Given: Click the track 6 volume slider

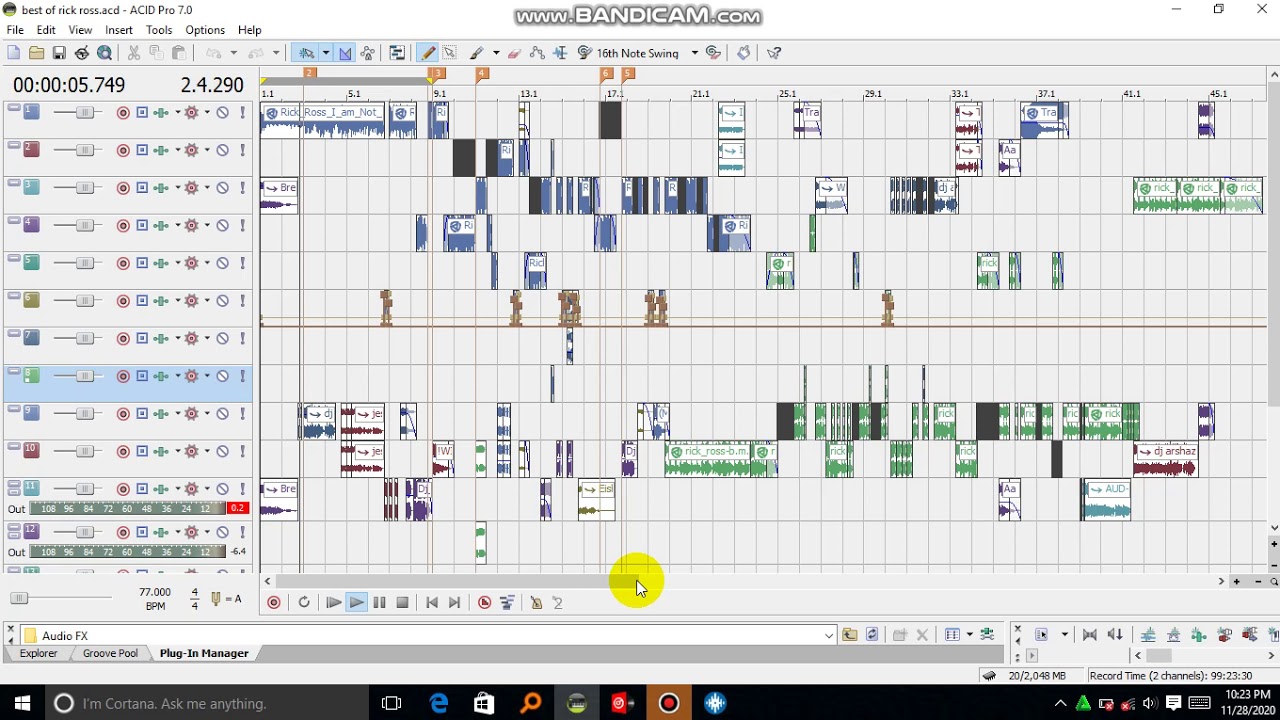Looking at the screenshot, I should 85,301.
